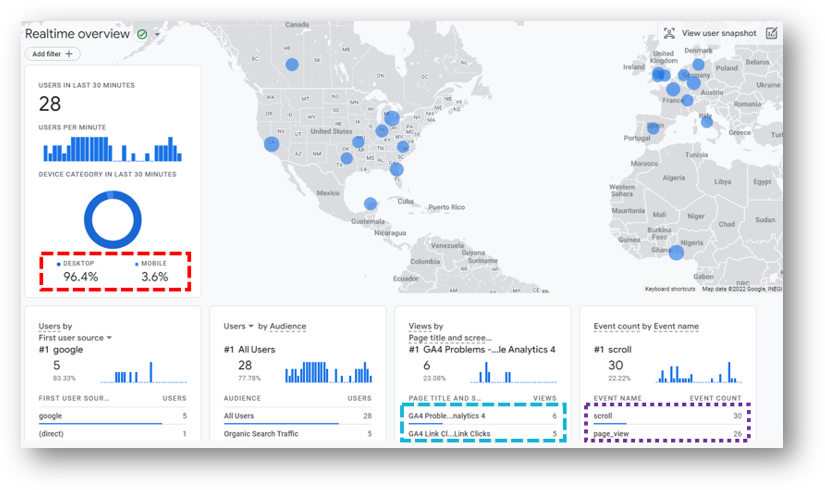Click the Event name dimension link
The image size is (825, 490).
tap(676, 326)
